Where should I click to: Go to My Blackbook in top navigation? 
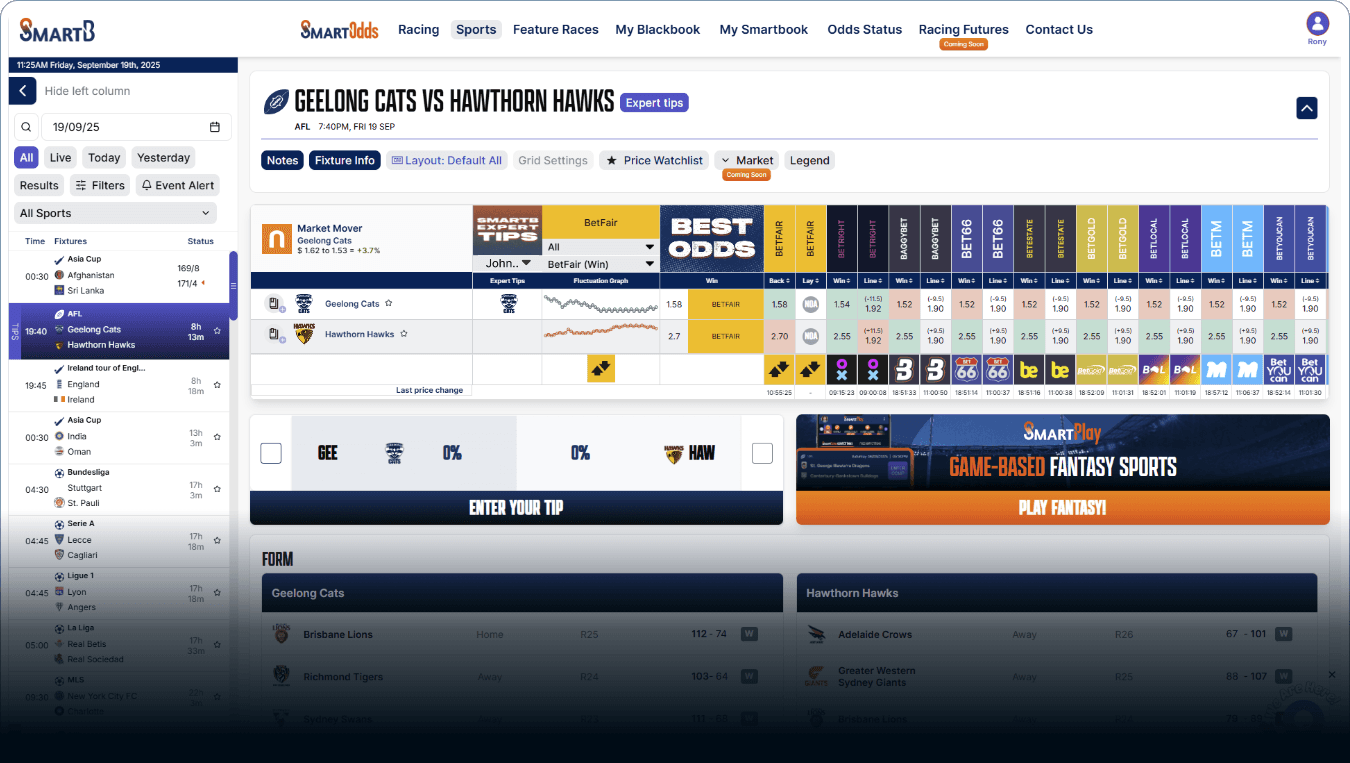[x=657, y=30]
